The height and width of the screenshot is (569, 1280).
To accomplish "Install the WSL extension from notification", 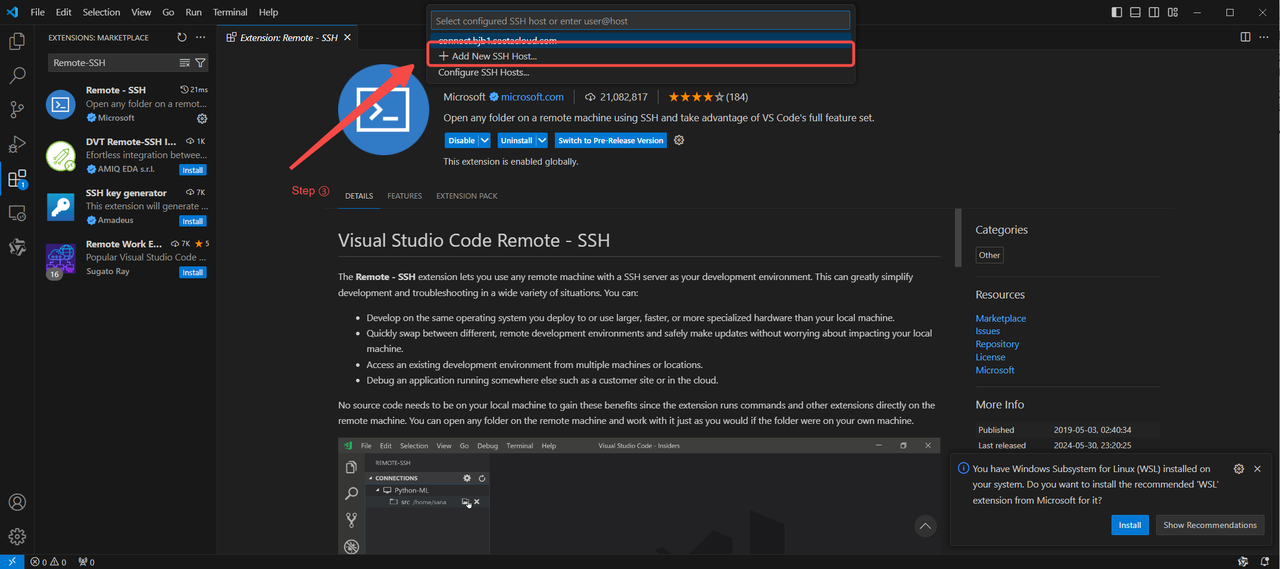I will pos(1129,525).
